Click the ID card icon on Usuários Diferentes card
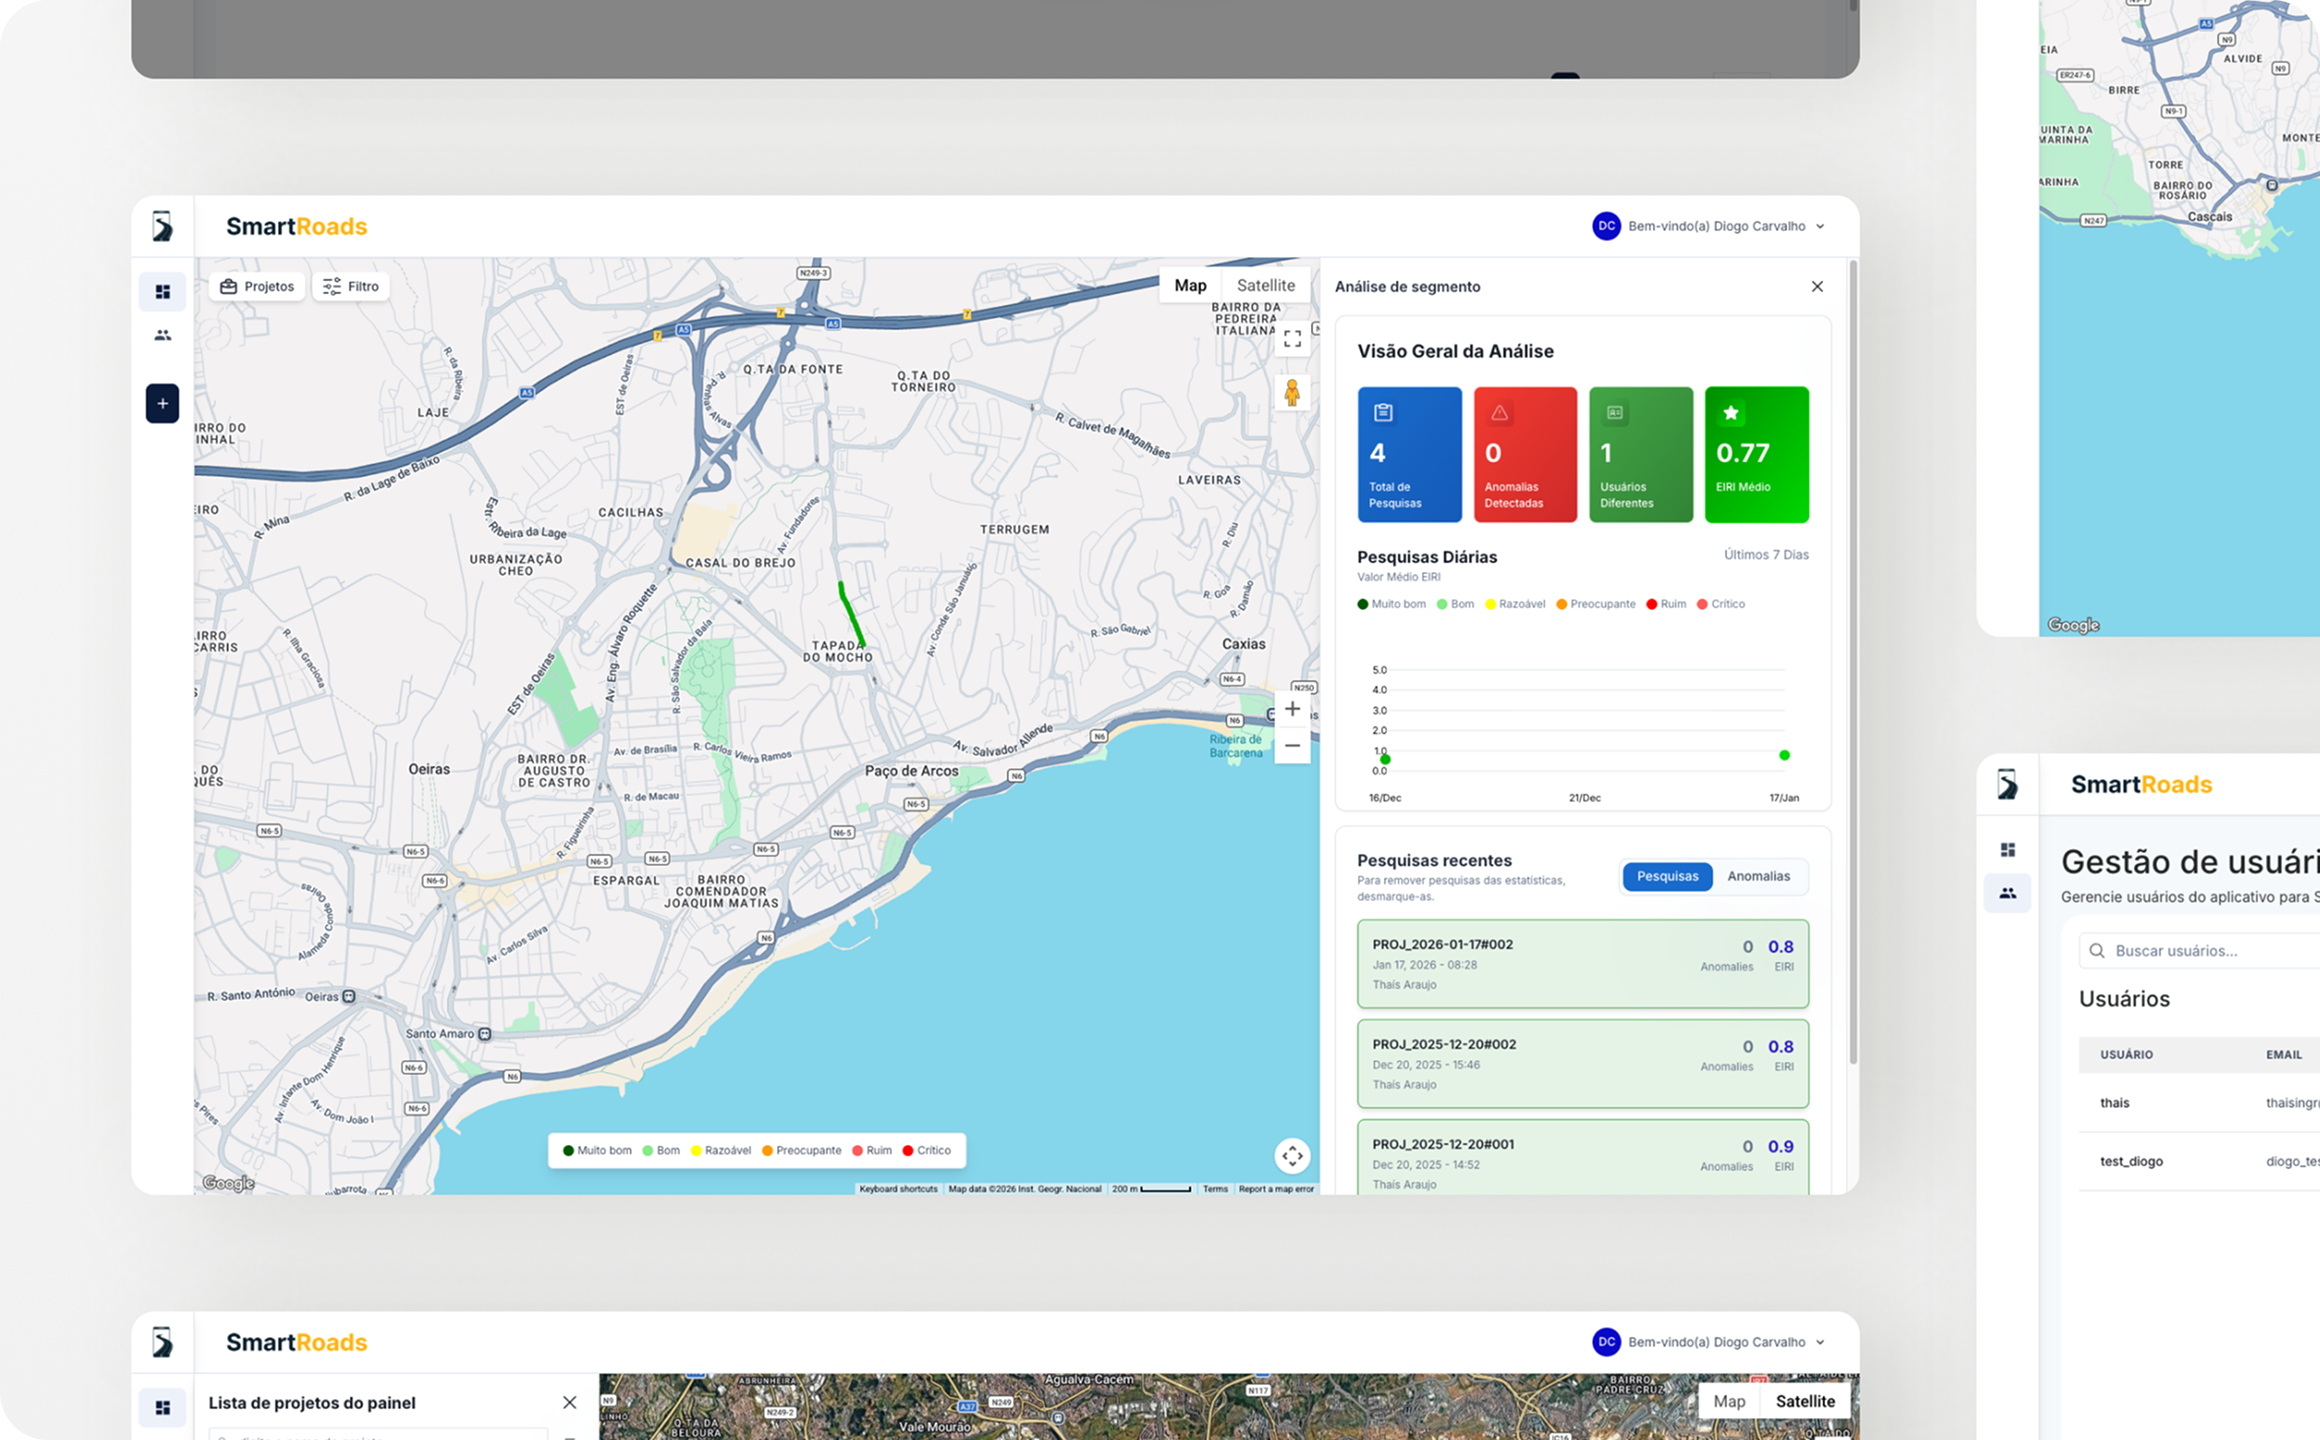Image resolution: width=2320 pixels, height=1440 pixels. click(x=1615, y=412)
